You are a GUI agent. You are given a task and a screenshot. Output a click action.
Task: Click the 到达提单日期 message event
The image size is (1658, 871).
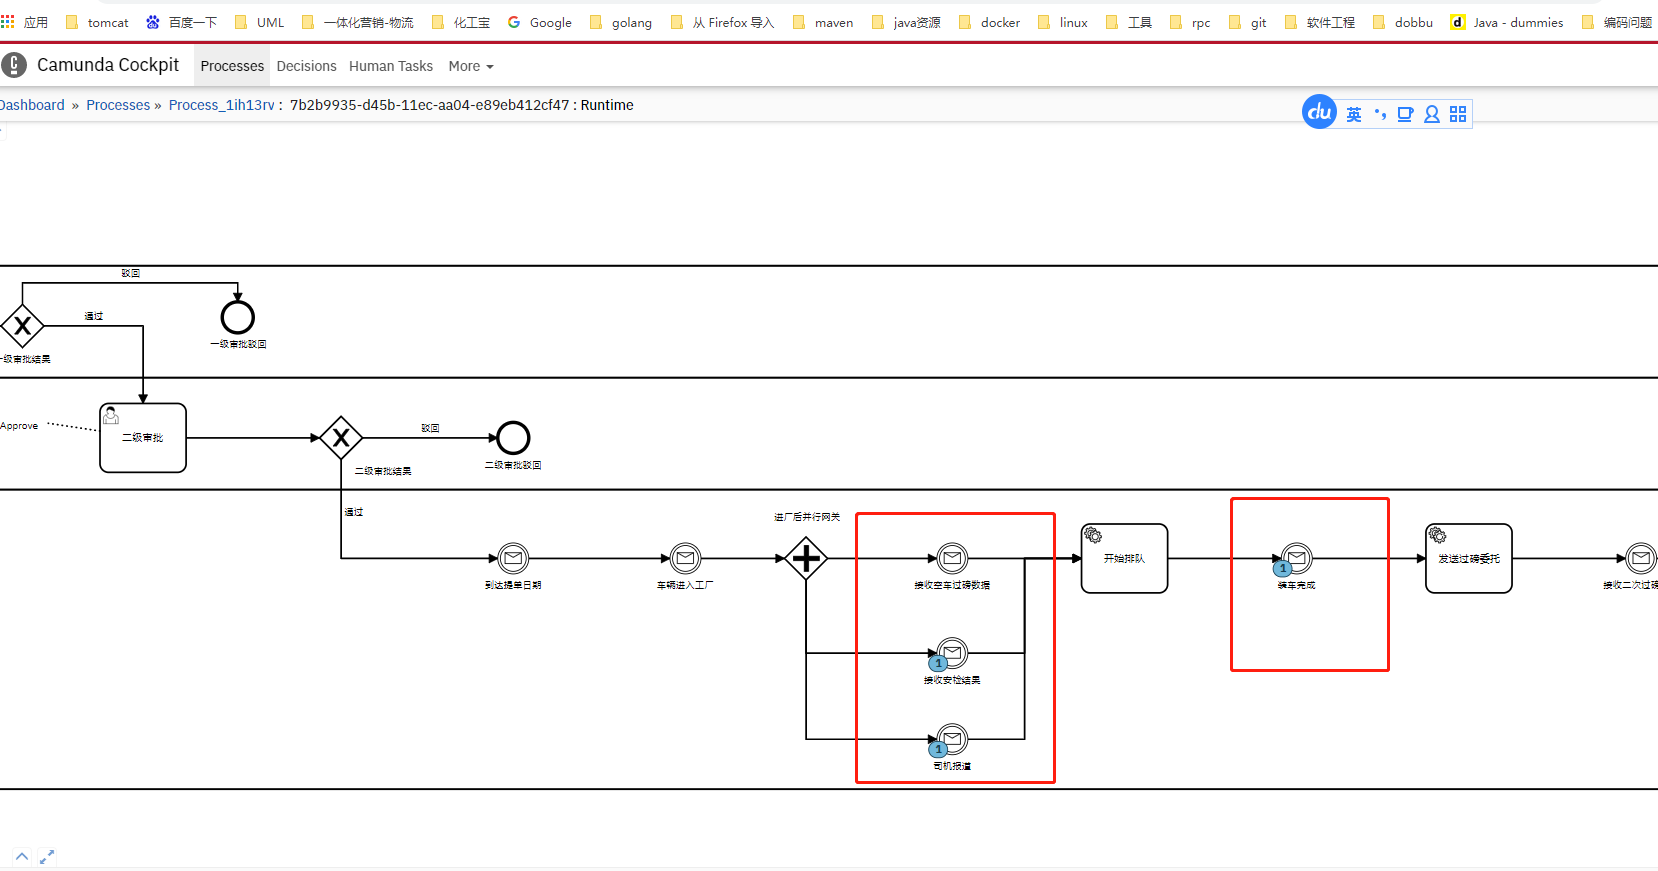(x=513, y=558)
